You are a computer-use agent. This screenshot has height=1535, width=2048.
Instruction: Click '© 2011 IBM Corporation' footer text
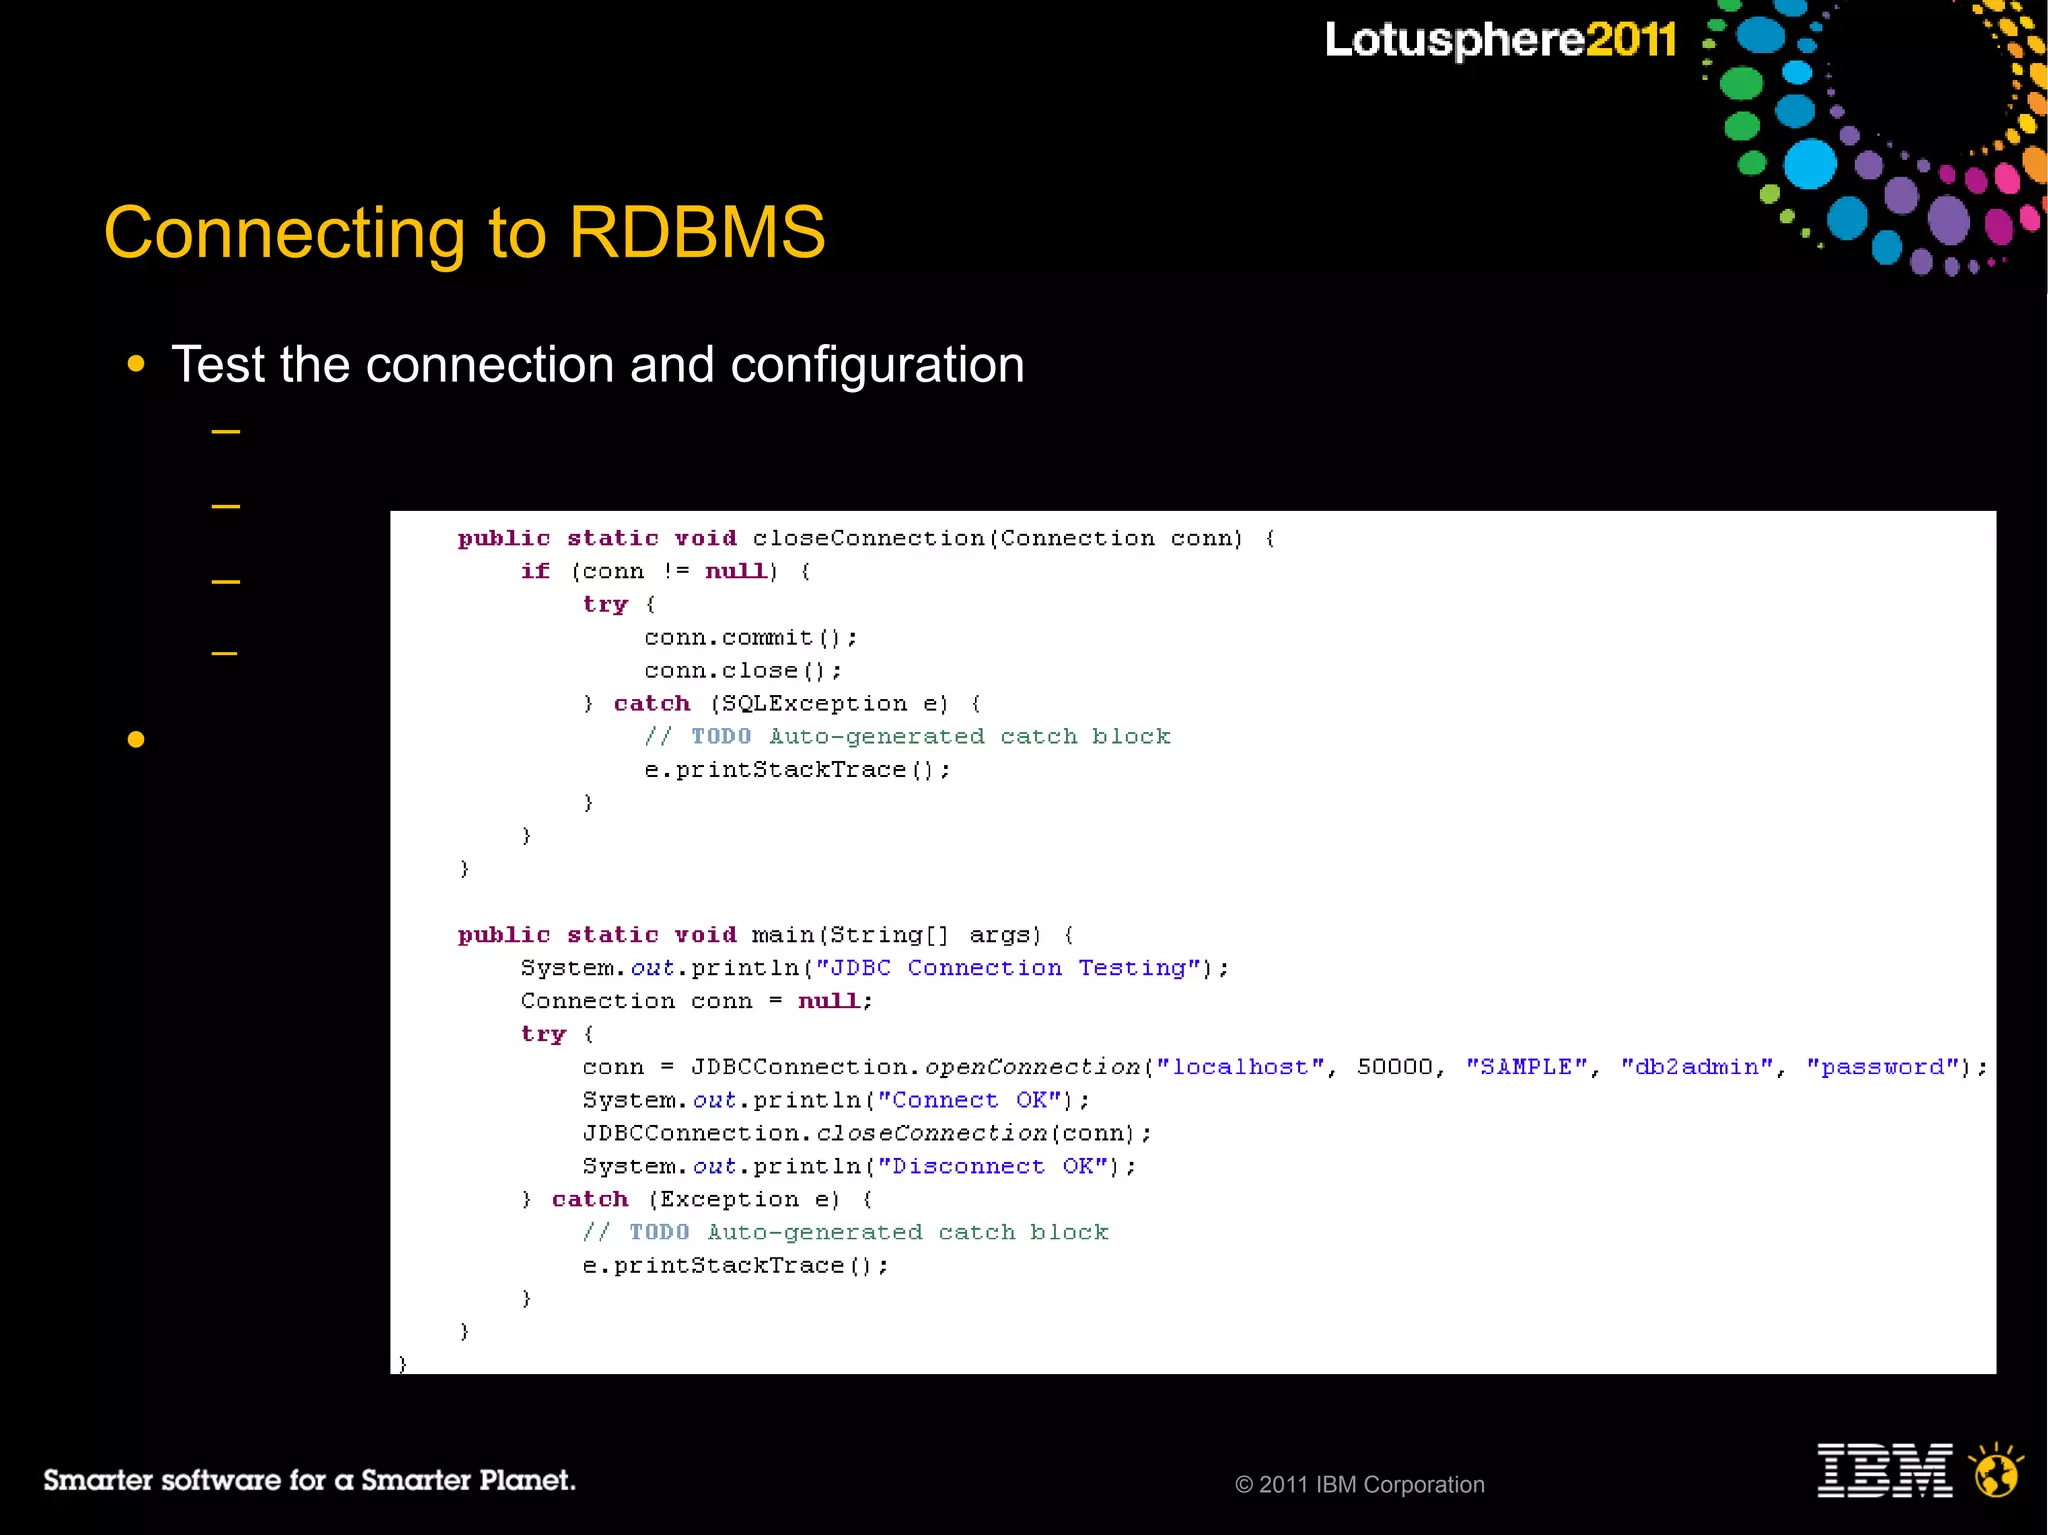pyautogui.click(x=1360, y=1485)
